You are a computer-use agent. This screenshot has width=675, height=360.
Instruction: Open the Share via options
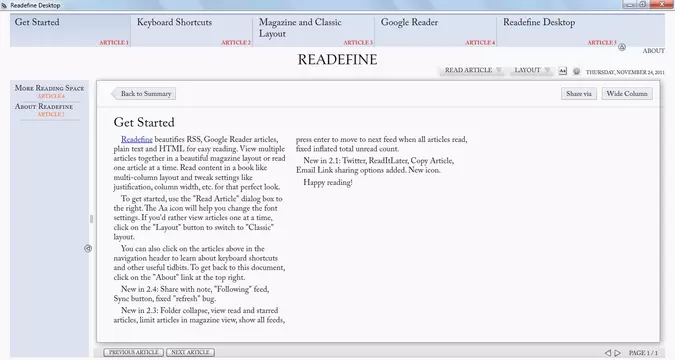coord(579,93)
